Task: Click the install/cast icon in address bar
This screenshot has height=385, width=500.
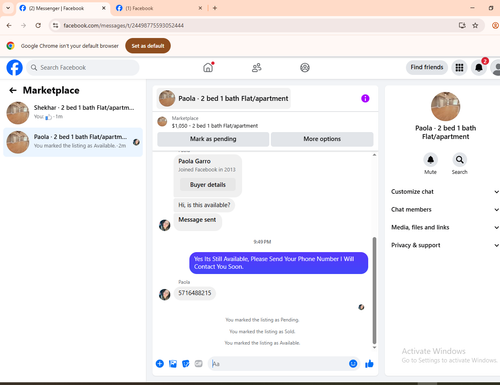Action: pos(462,25)
